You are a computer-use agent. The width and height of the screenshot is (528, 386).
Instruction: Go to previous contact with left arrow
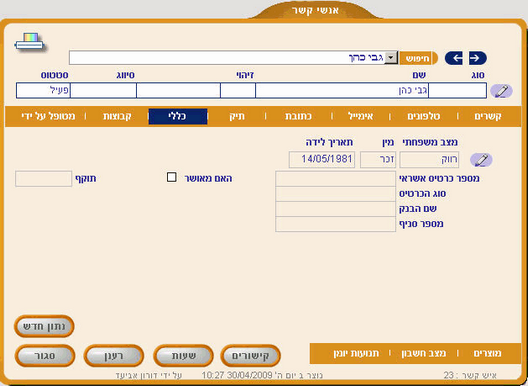454,58
